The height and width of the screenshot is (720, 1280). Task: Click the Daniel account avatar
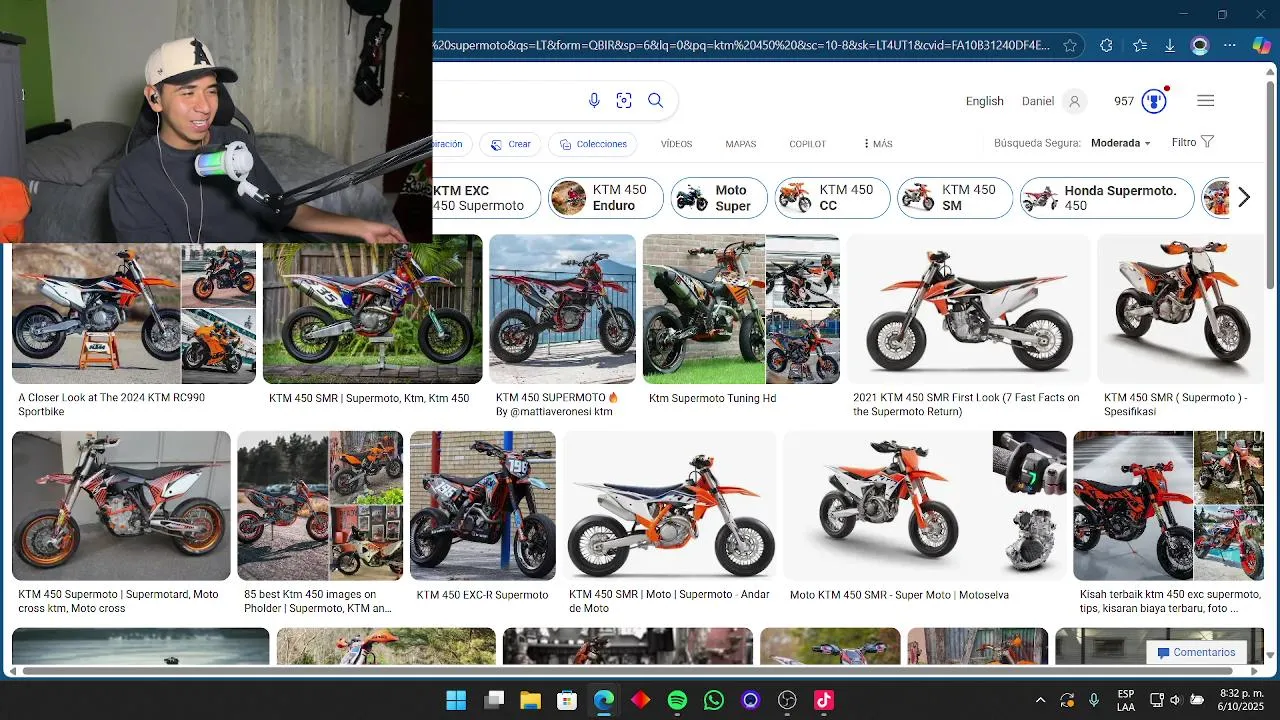coord(1075,101)
